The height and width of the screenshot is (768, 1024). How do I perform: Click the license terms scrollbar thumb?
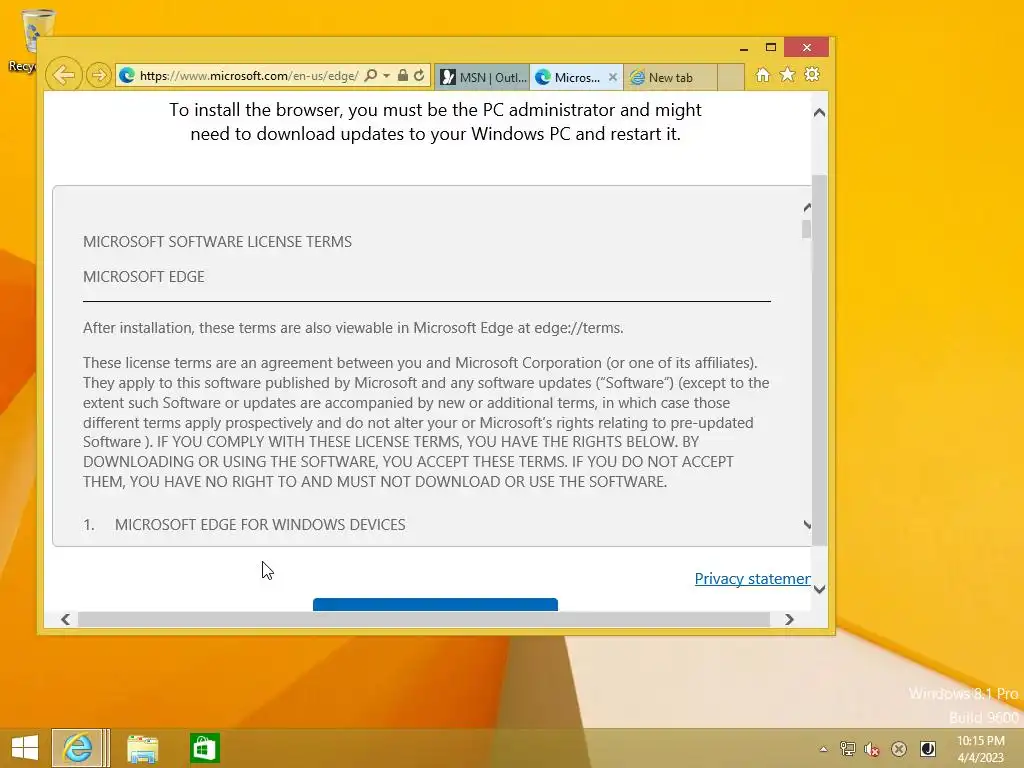(x=807, y=229)
